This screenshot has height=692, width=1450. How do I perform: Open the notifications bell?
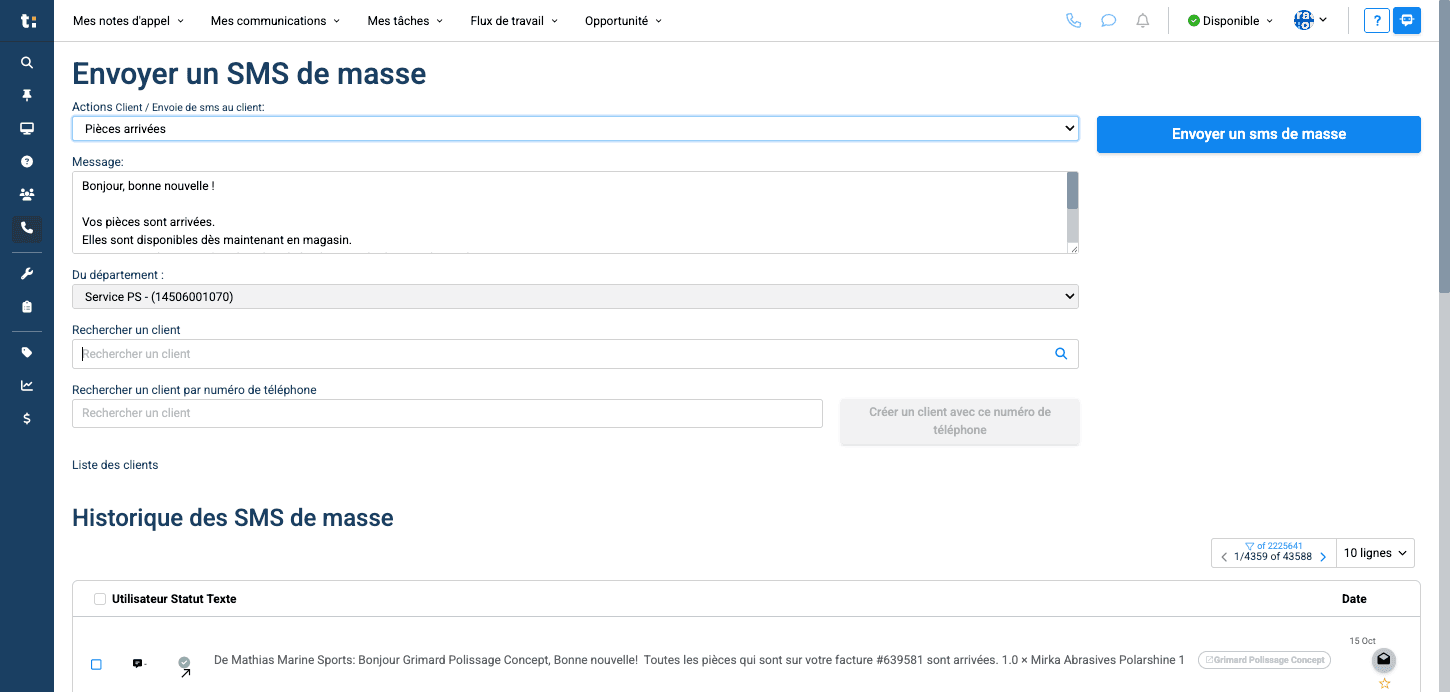(1143, 20)
